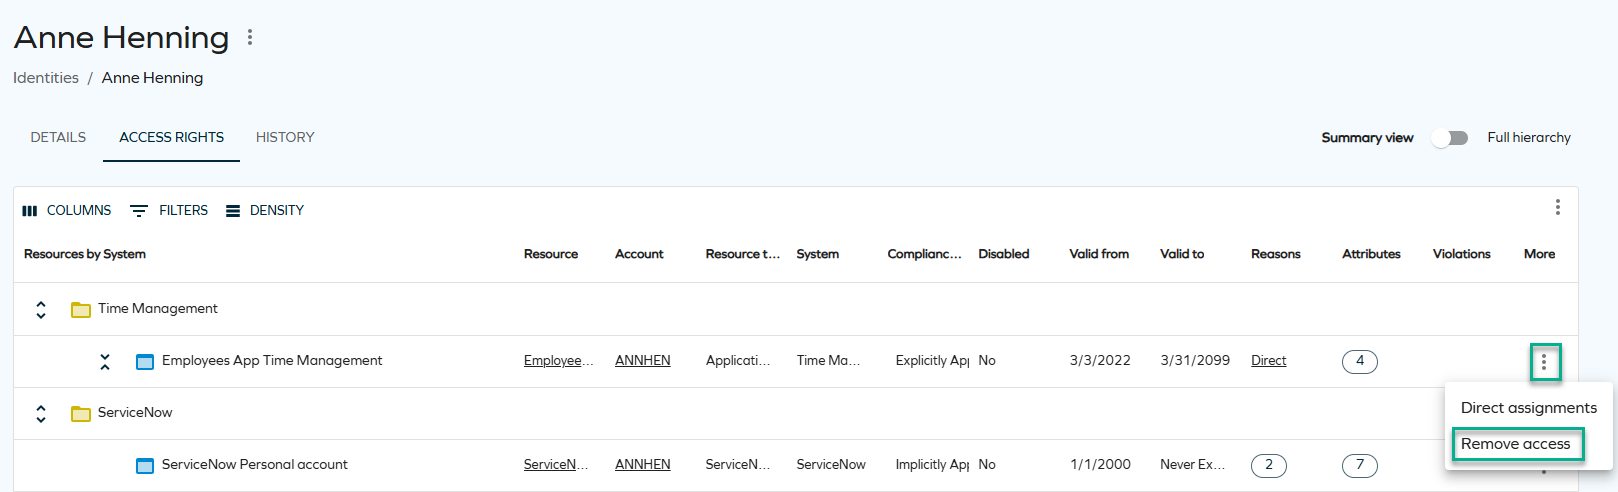Click reasons badge 2 for ServiceNow account

(x=1269, y=465)
